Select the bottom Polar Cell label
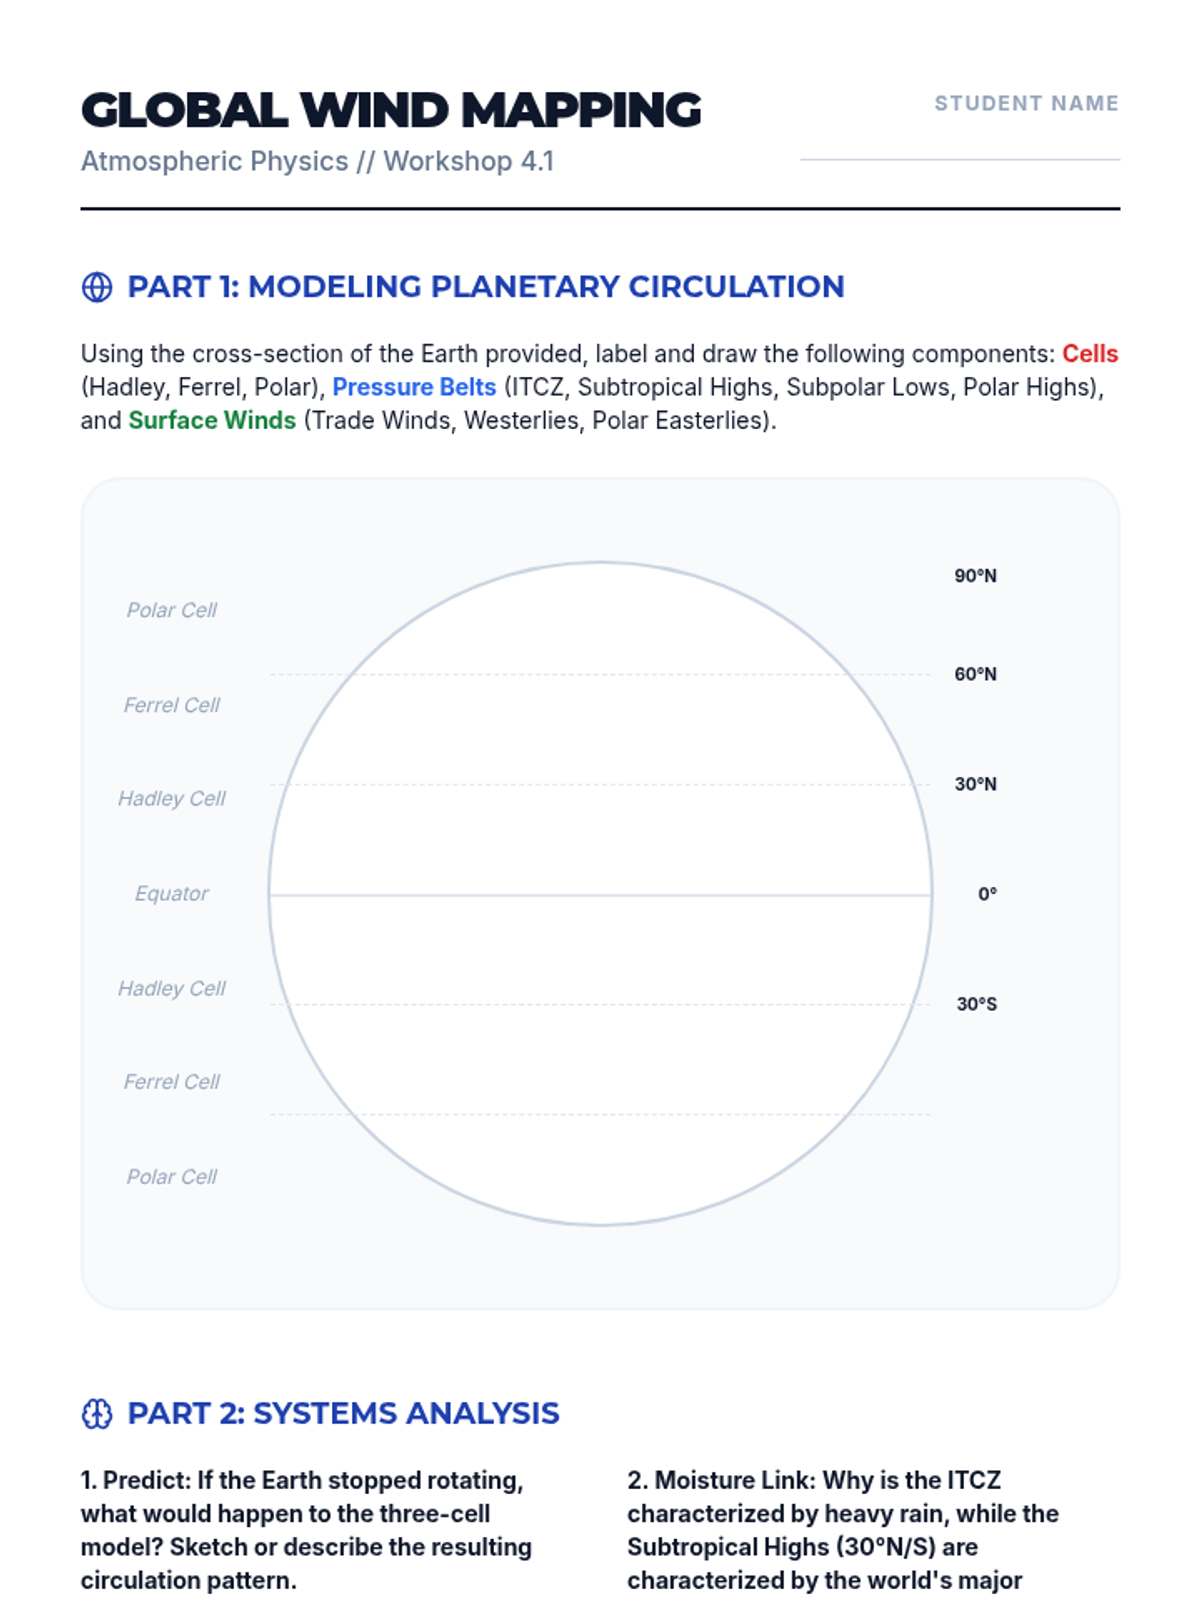This screenshot has width=1200, height=1600. coord(172,1177)
